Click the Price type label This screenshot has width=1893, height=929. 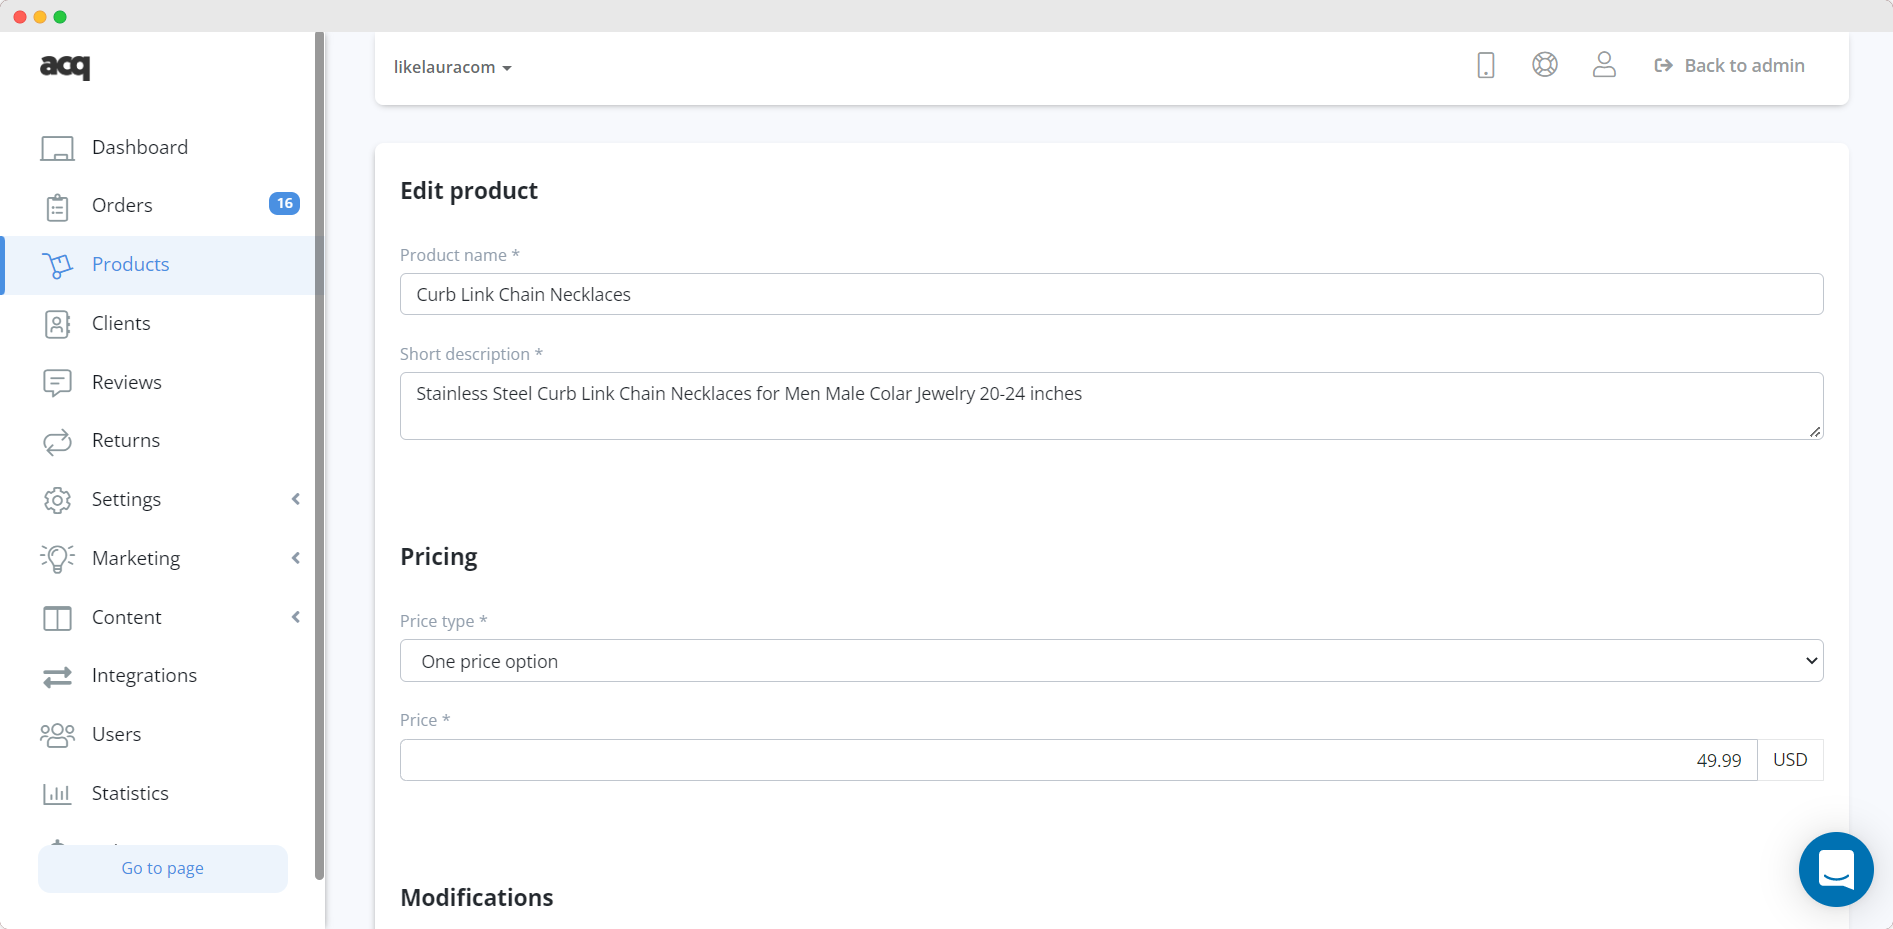[444, 621]
